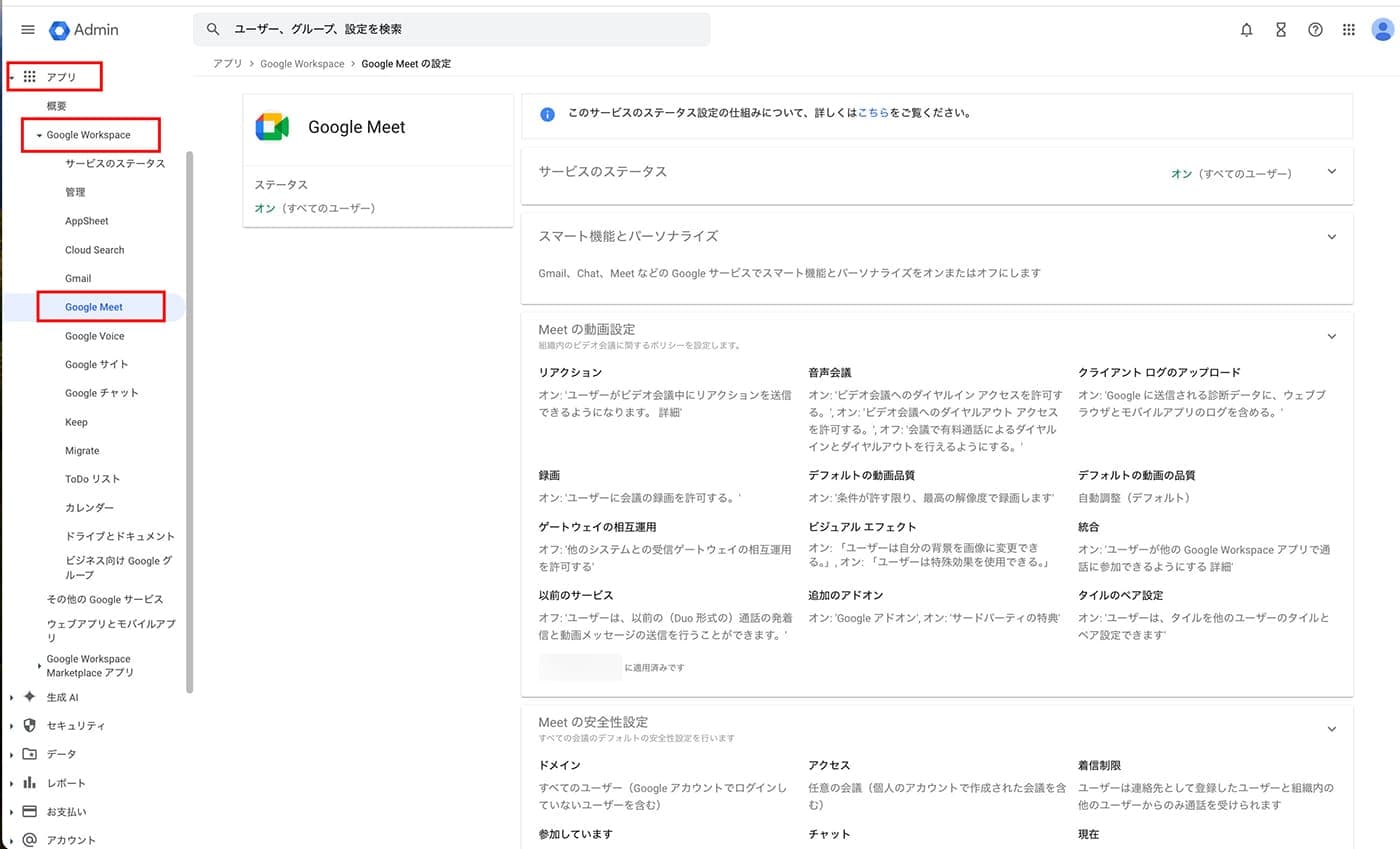Expand the レポート section arrow
The width and height of the screenshot is (1400, 849).
(x=12, y=783)
